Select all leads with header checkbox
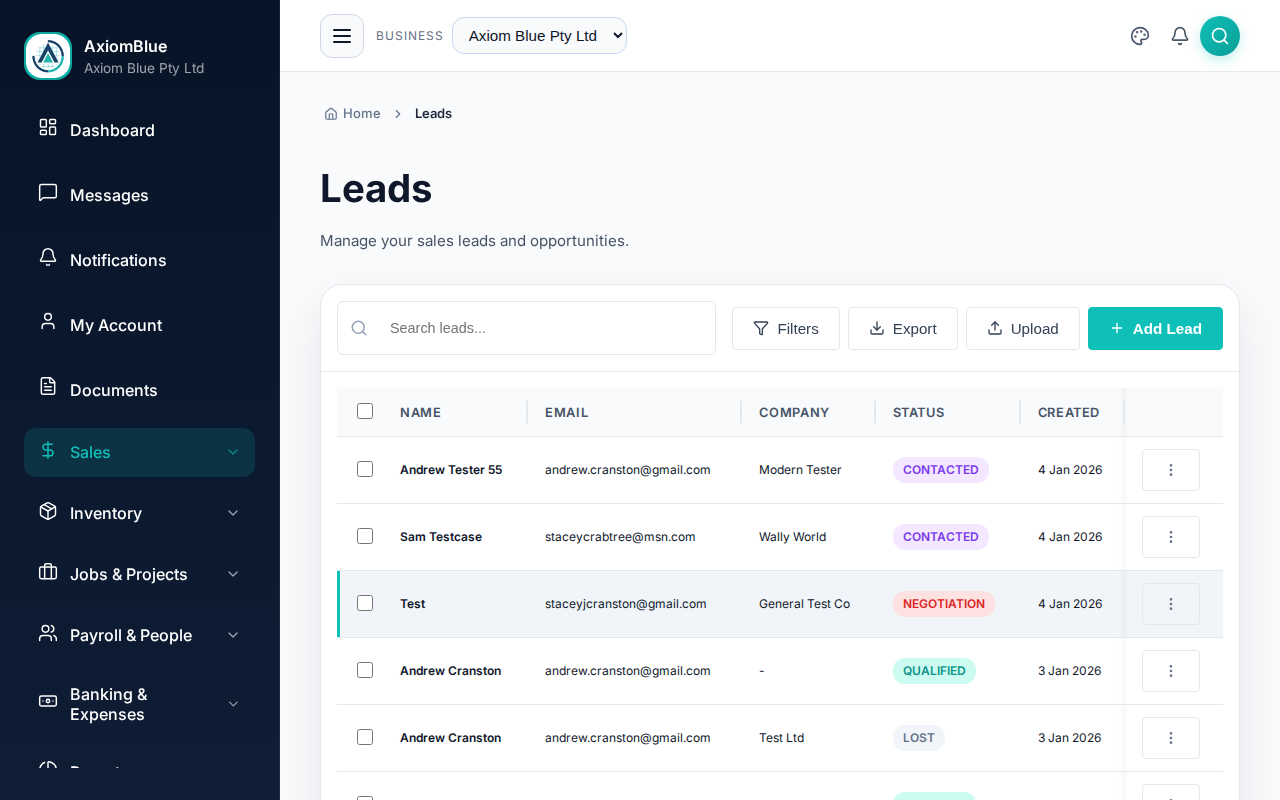The image size is (1280, 800). (x=365, y=411)
